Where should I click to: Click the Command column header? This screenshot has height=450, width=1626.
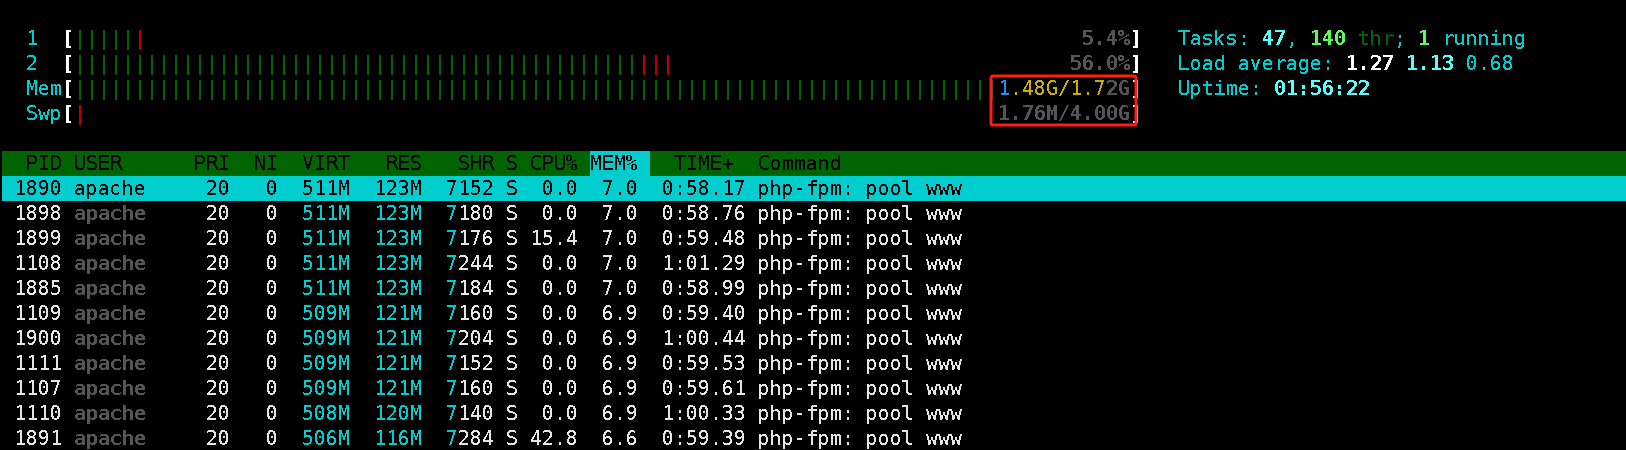click(800, 163)
